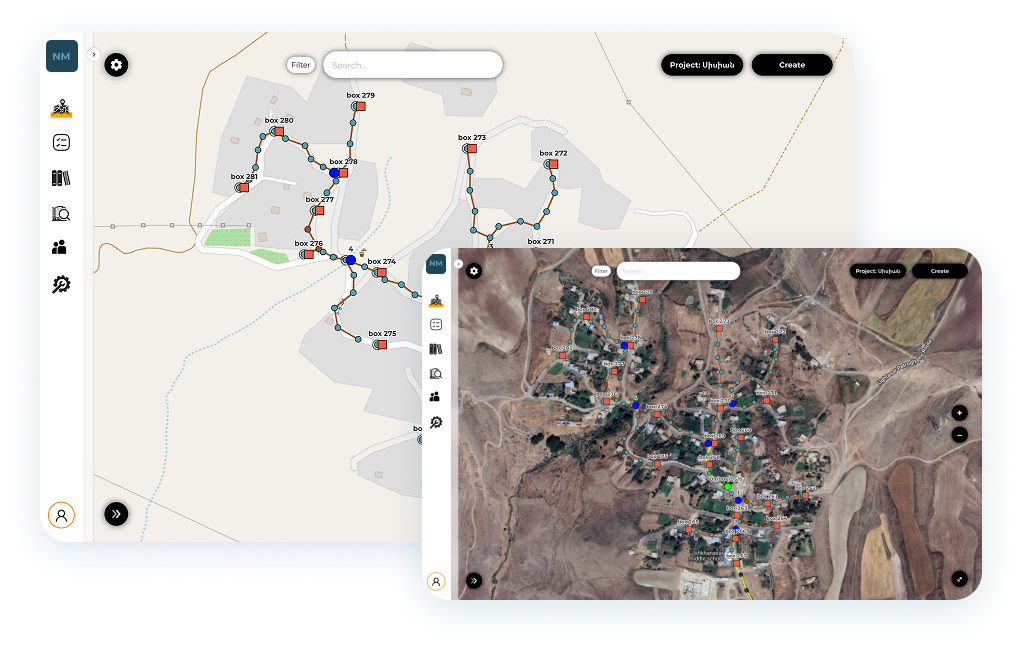Viewport: 1022px width, 648px height.
Task: Open wrench-gear maintenance icon in street-map sidebar
Action: click(62, 285)
